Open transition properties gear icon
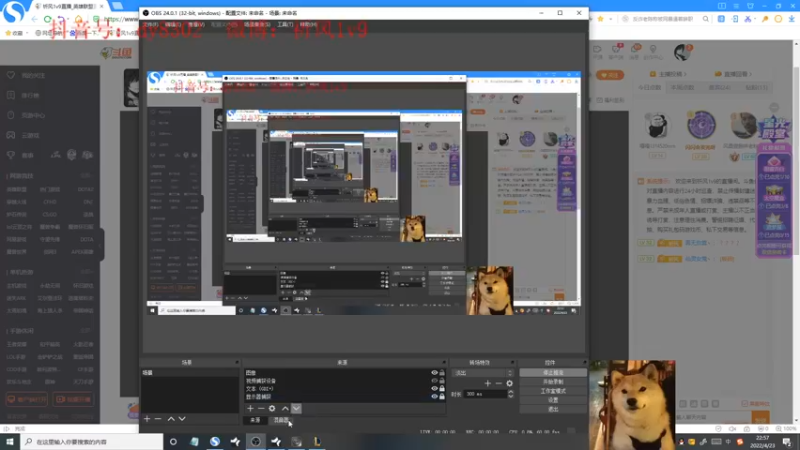800x450 pixels. point(509,383)
